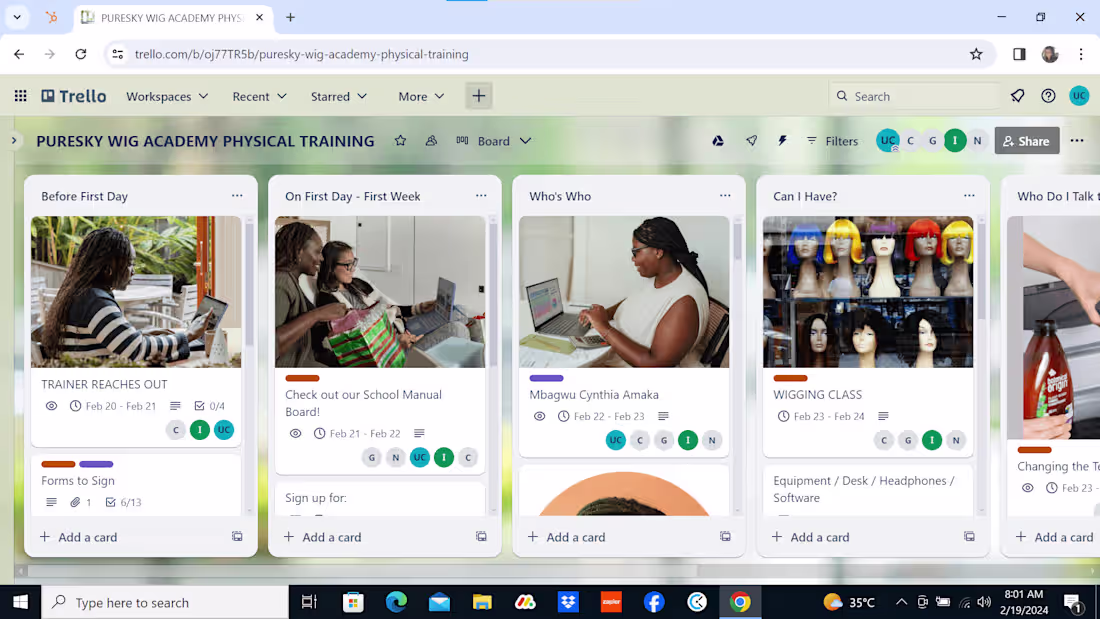Screen dimensions: 1100x619
Task: Open the WIGGING CLASS wig mannequin cover image
Action: (868, 292)
